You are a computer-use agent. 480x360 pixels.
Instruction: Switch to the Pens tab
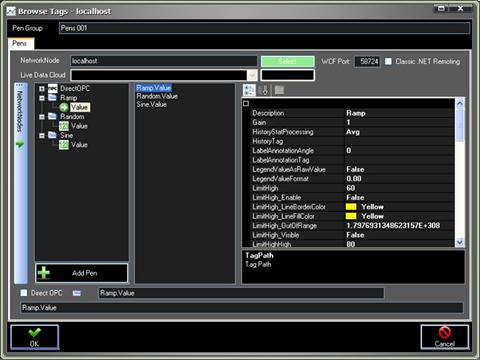(21, 43)
